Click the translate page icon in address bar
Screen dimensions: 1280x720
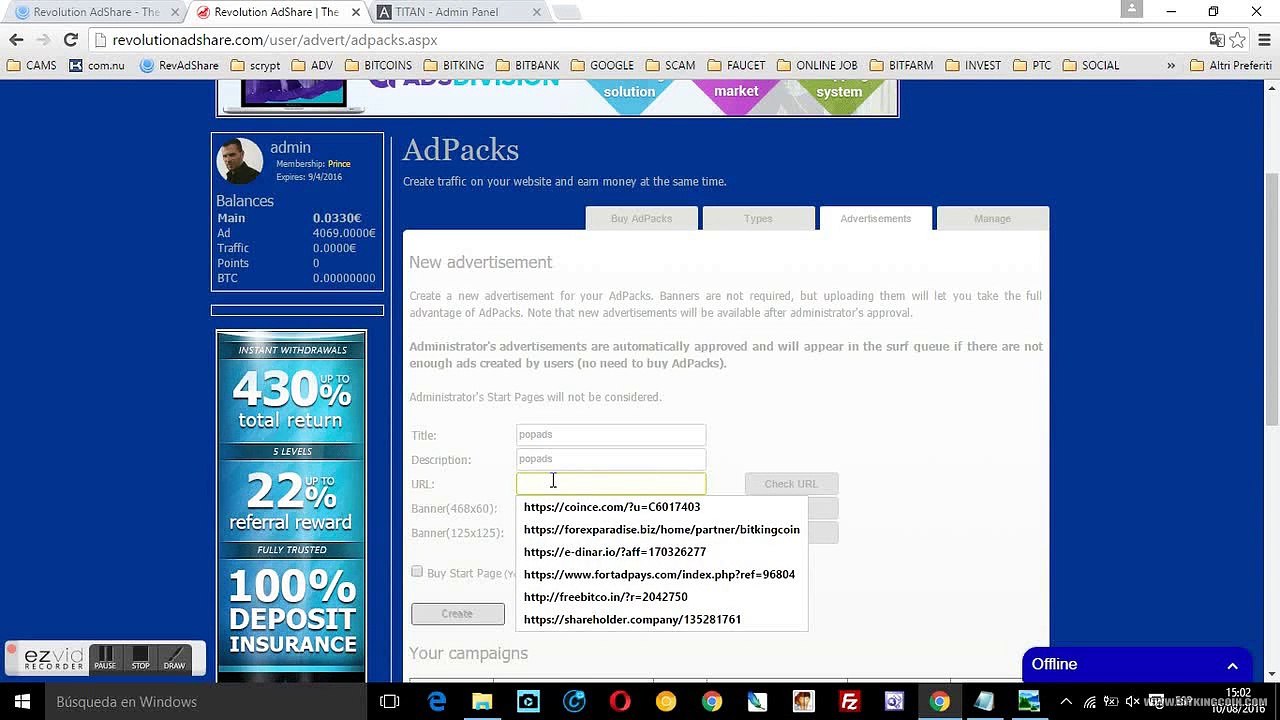coord(1216,40)
